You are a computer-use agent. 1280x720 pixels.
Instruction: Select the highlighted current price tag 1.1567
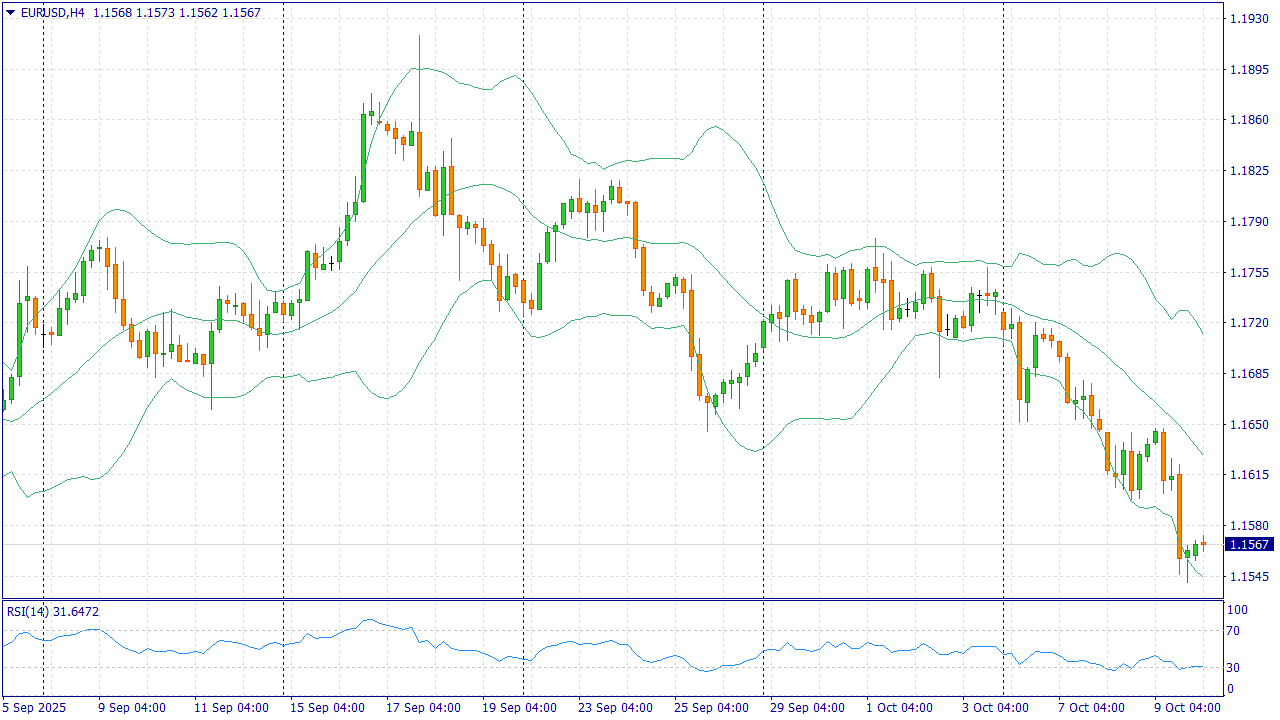[x=1250, y=545]
